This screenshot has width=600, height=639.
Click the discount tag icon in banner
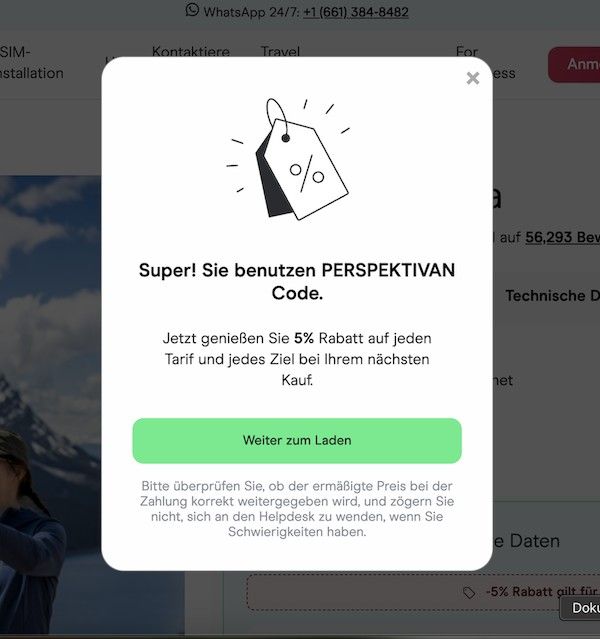pyautogui.click(x=469, y=593)
